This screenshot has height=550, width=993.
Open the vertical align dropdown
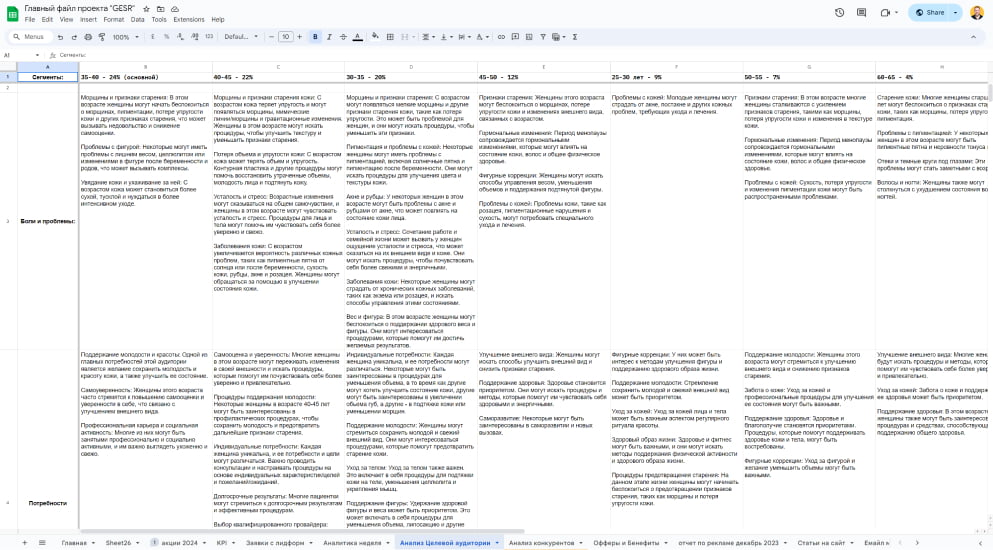coord(446,37)
